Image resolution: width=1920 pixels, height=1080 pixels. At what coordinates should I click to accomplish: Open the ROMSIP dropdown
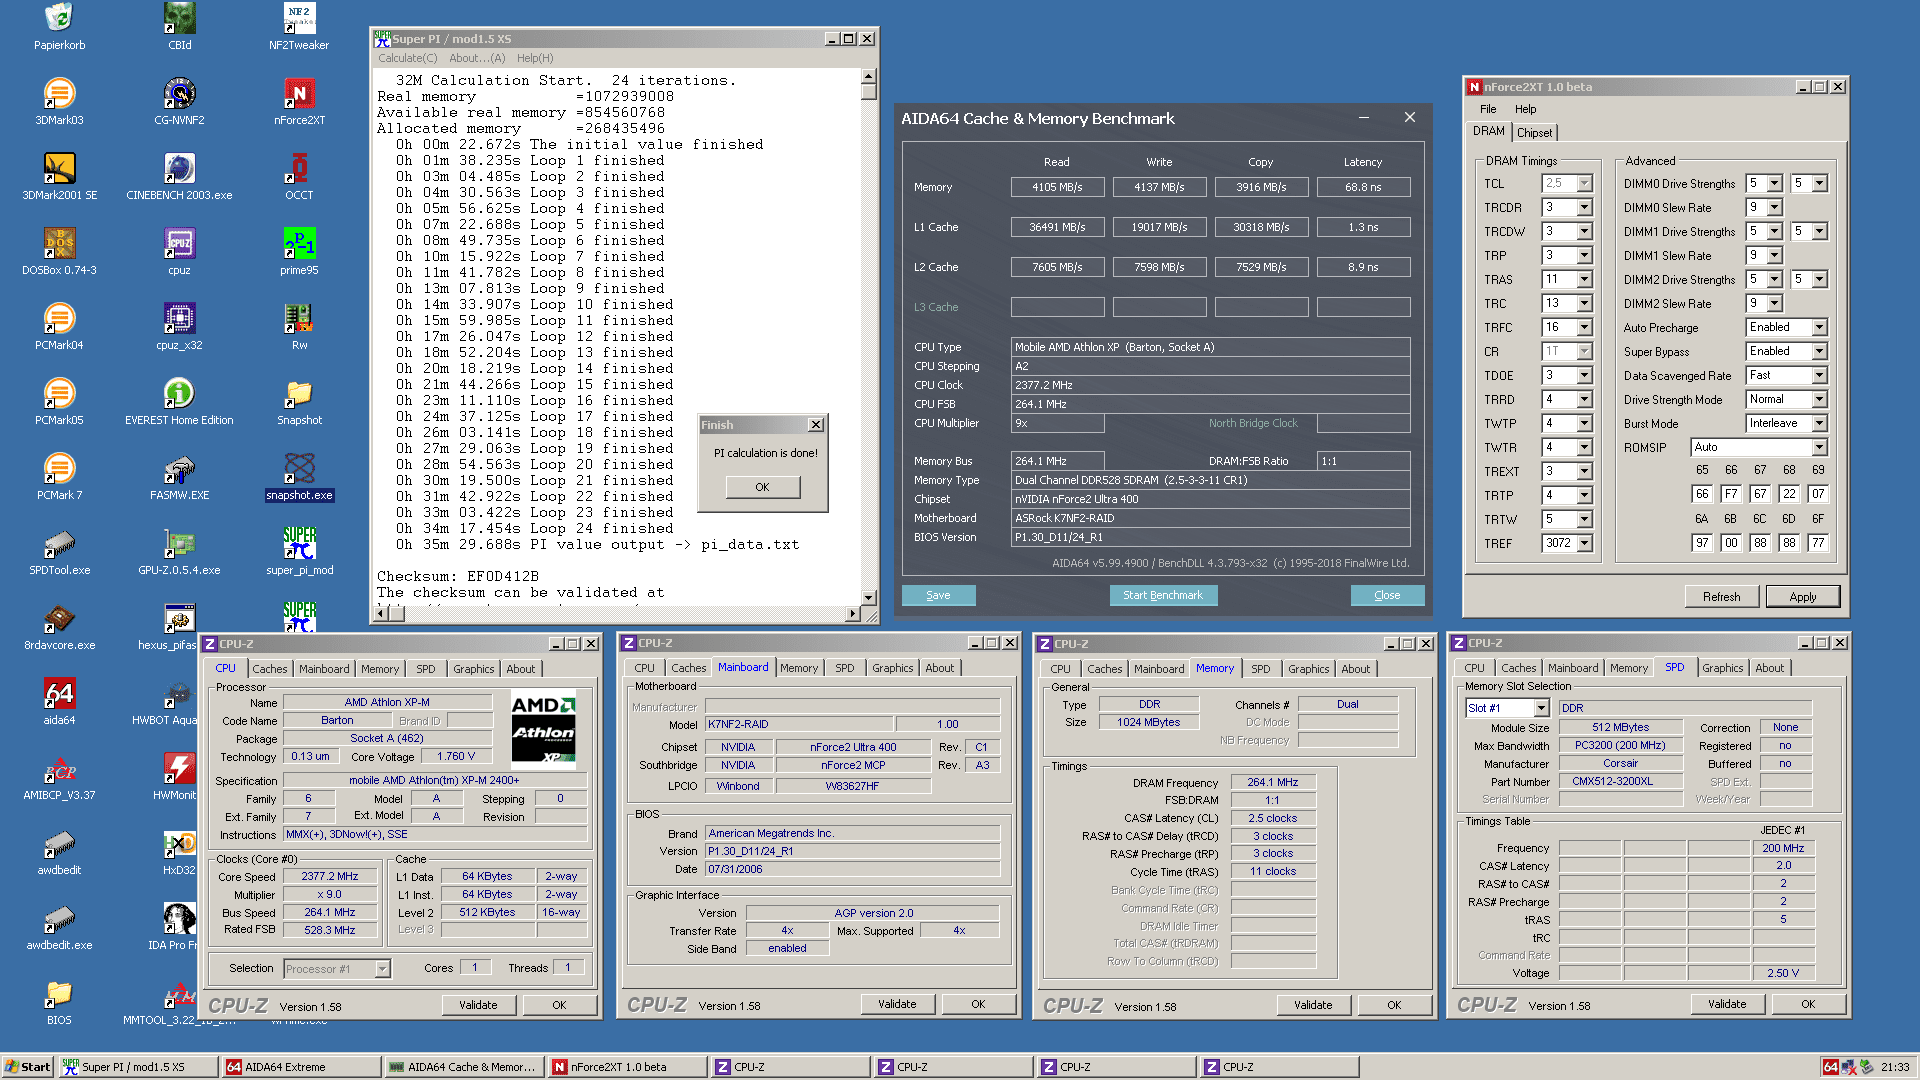(x=1819, y=448)
